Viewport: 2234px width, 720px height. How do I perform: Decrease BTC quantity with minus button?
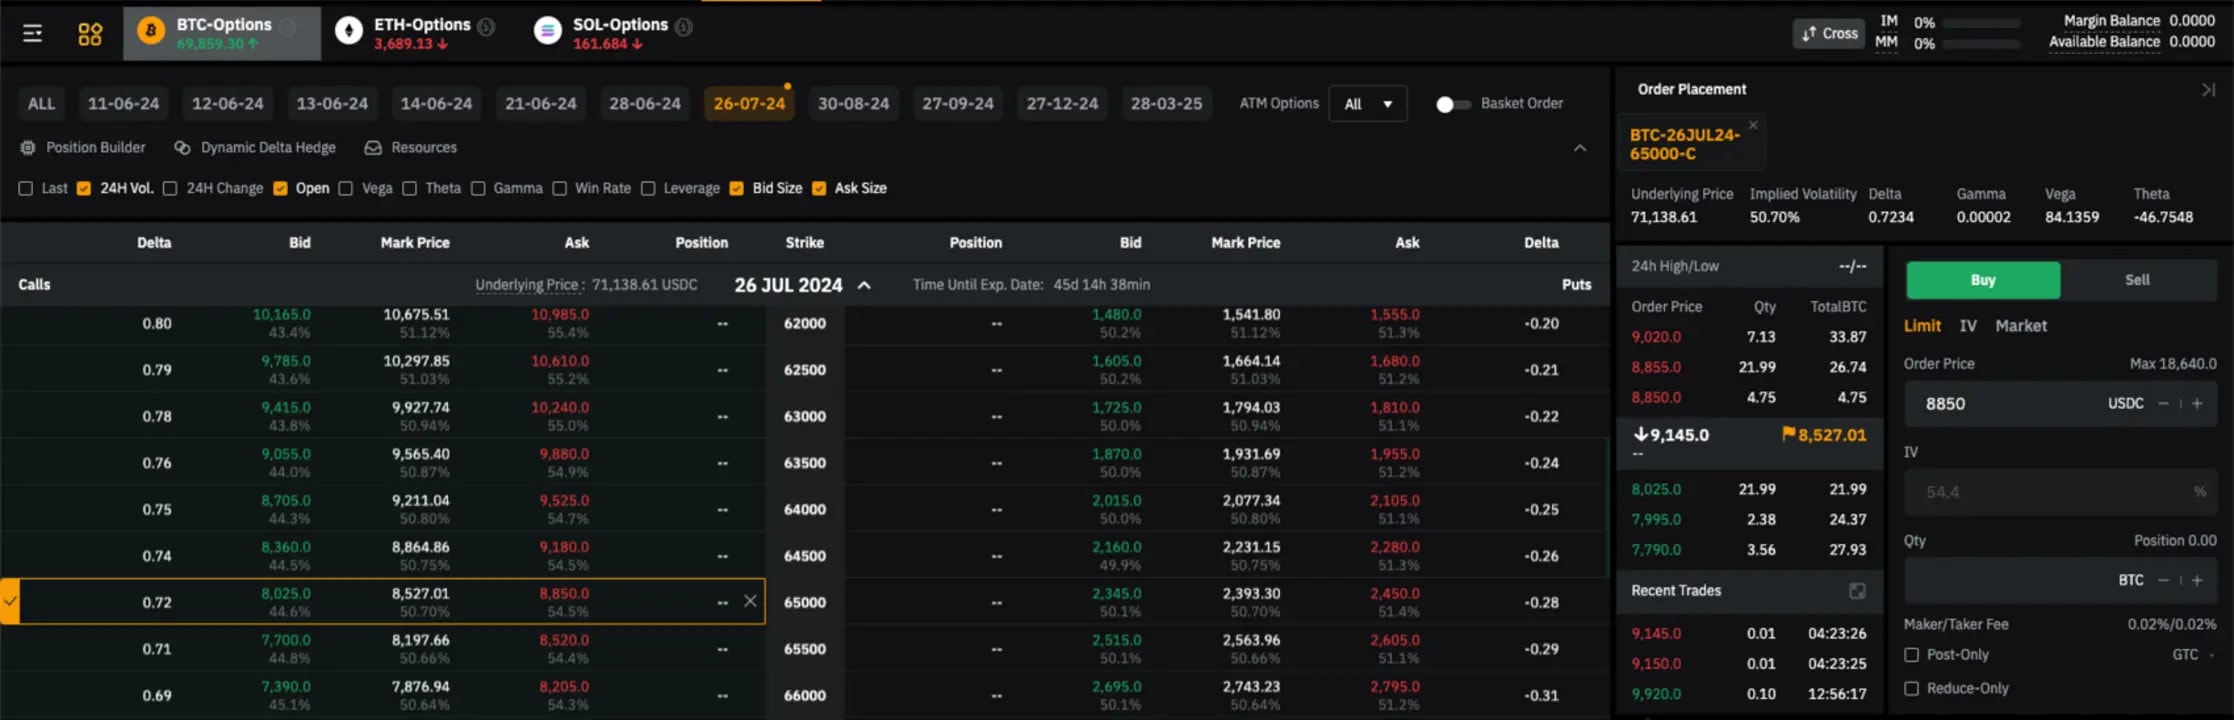[x=2163, y=580]
